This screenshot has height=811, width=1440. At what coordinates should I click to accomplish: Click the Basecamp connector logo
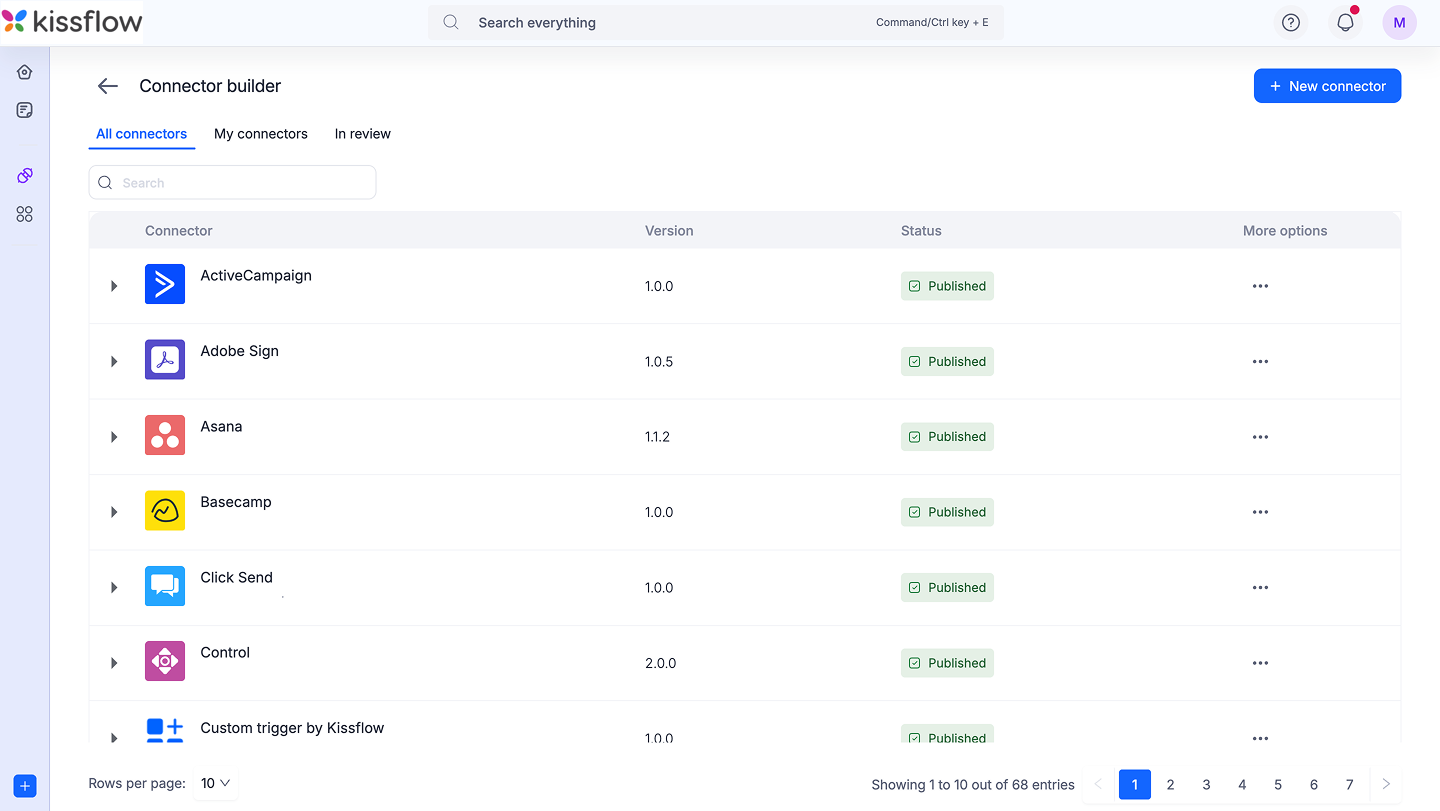click(165, 510)
